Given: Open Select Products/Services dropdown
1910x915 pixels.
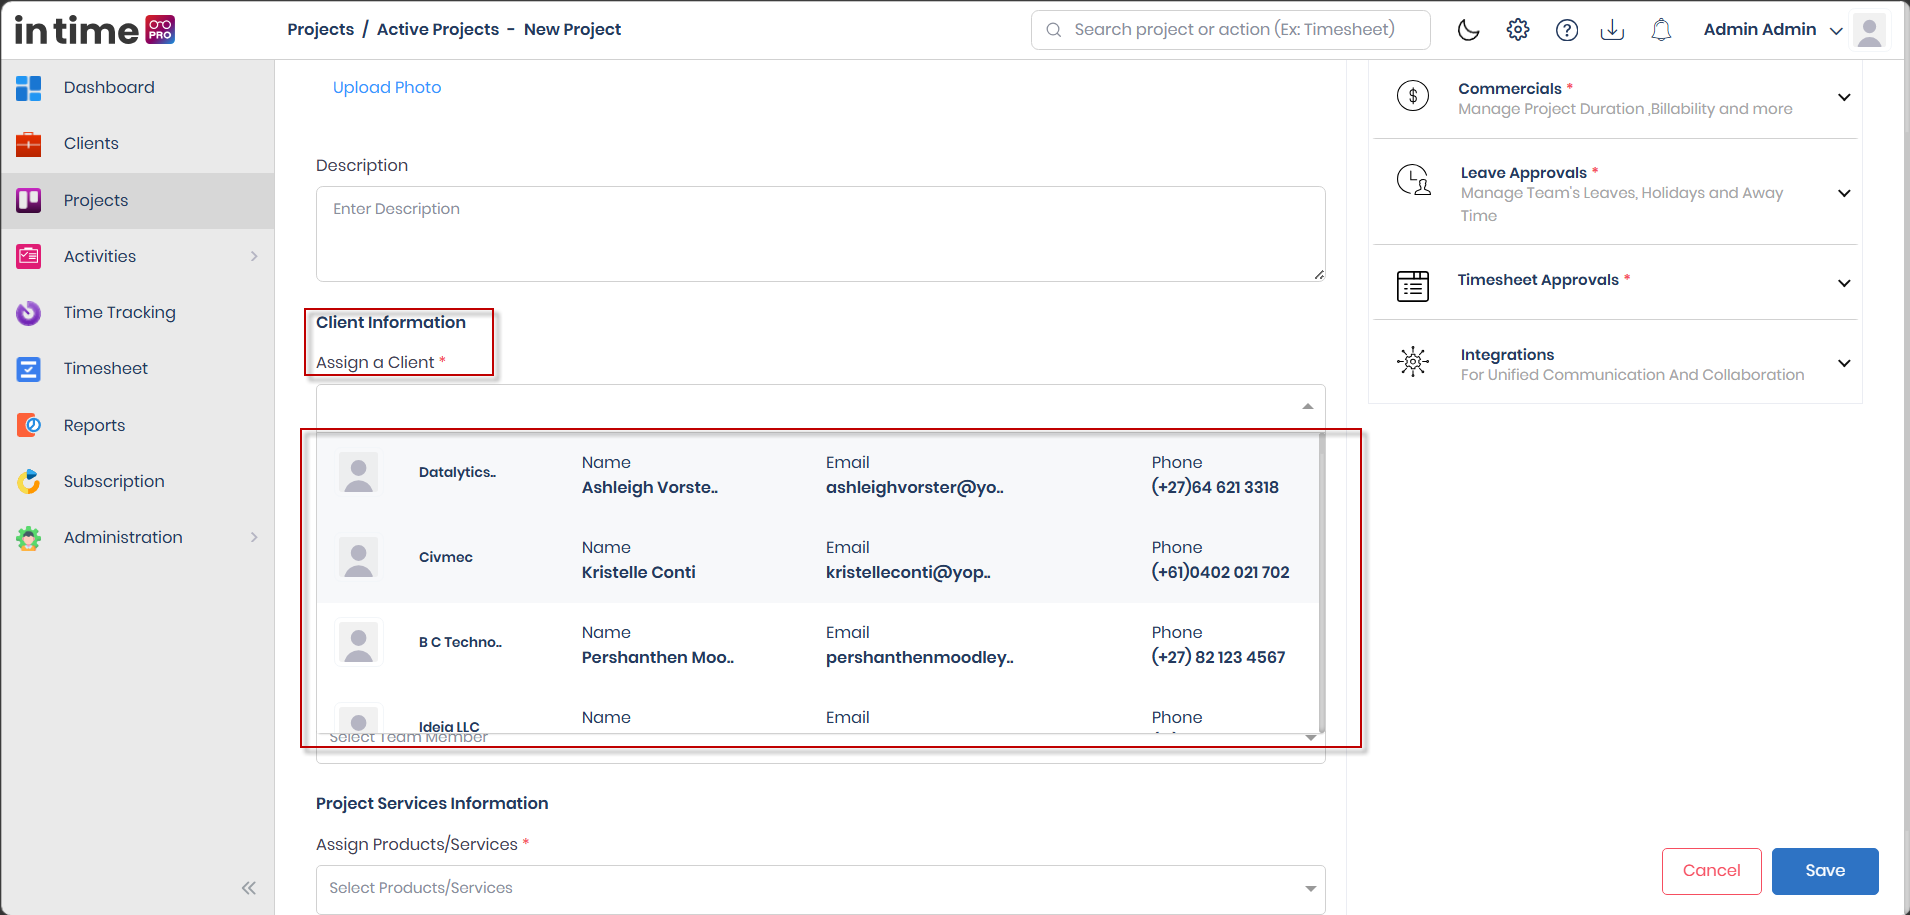Looking at the screenshot, I should 820,888.
